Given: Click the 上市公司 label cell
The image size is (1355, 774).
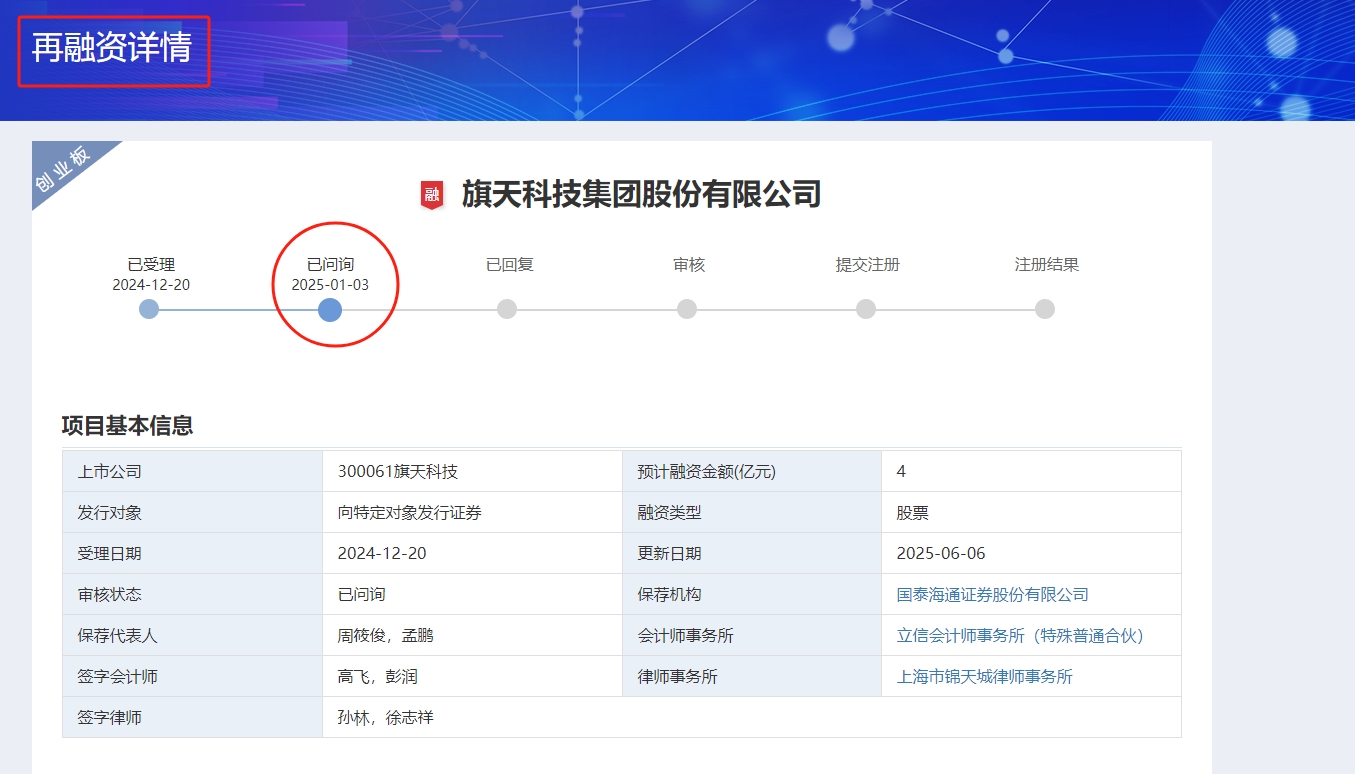Looking at the screenshot, I should (x=192, y=472).
